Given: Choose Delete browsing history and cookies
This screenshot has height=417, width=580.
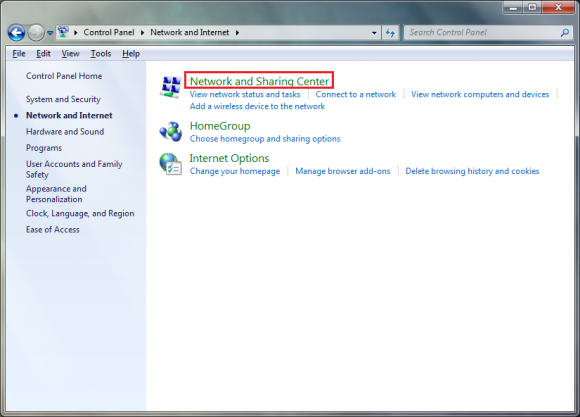Looking at the screenshot, I should [x=472, y=171].
